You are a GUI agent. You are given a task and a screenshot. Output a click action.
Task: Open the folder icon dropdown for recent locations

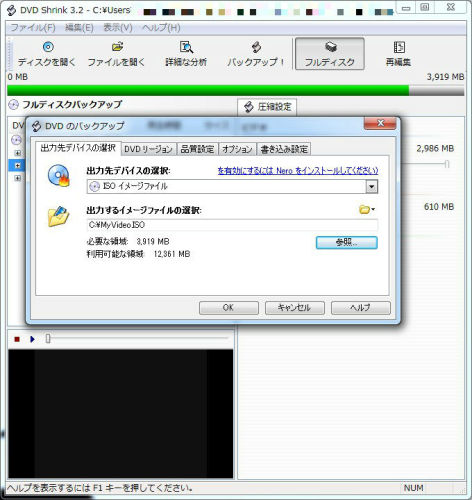click(367, 210)
